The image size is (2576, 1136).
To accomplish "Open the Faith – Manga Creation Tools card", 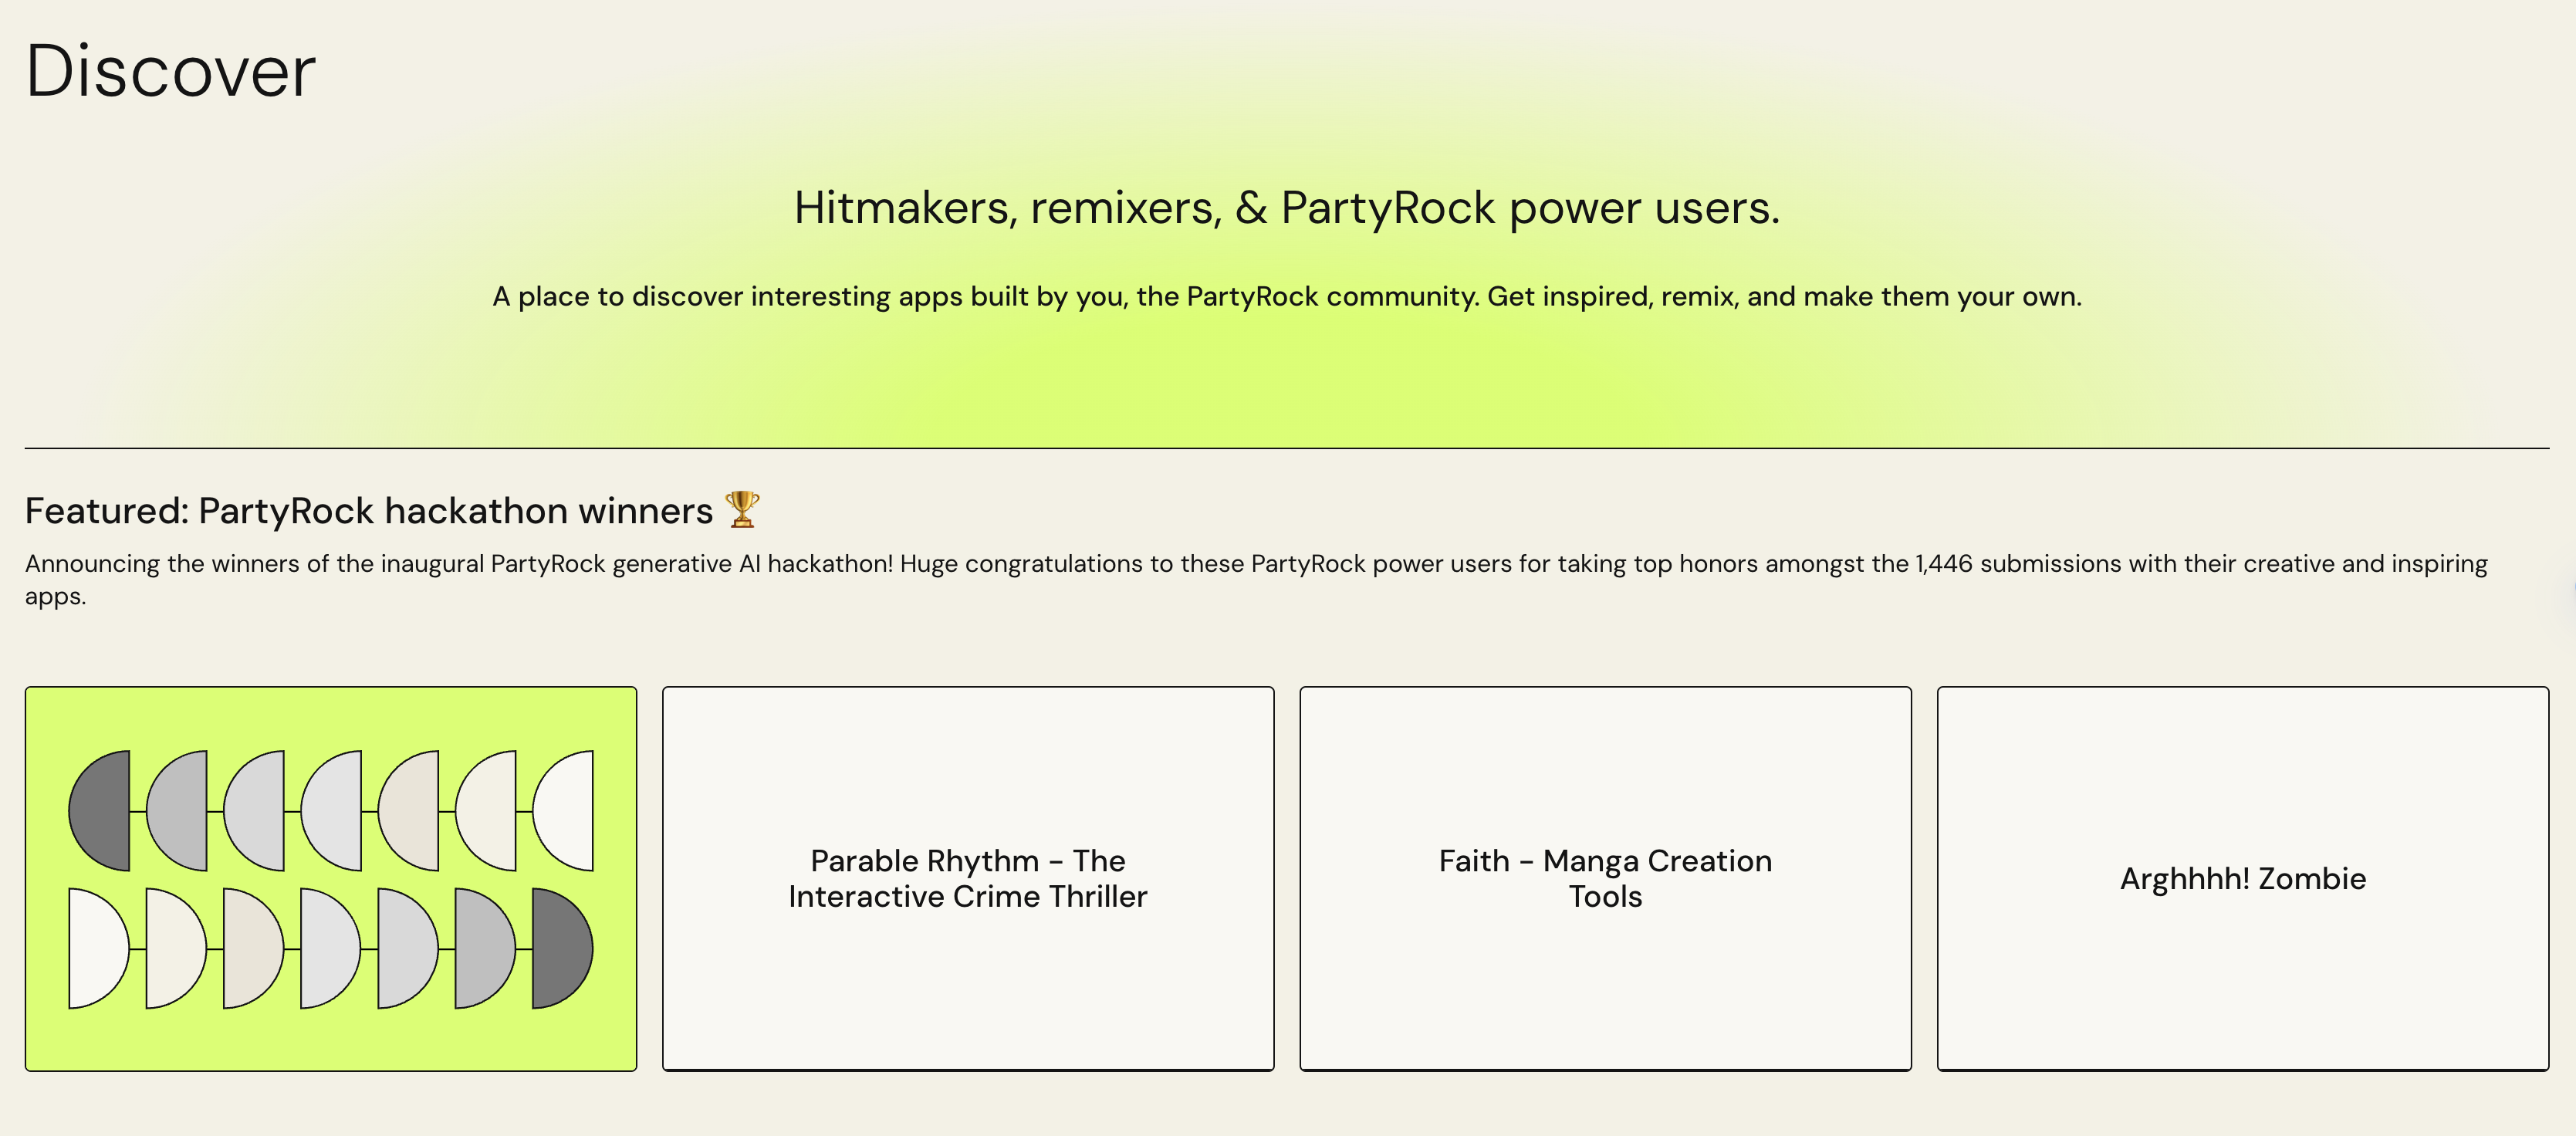I will tap(1604, 878).
